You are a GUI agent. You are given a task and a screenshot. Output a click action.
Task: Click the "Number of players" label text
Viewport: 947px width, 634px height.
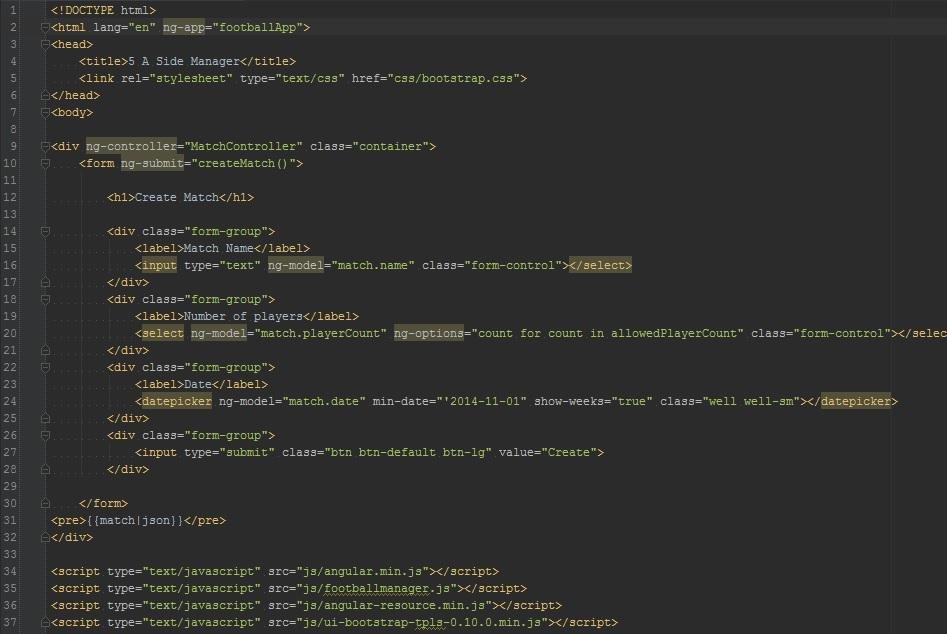coord(243,316)
